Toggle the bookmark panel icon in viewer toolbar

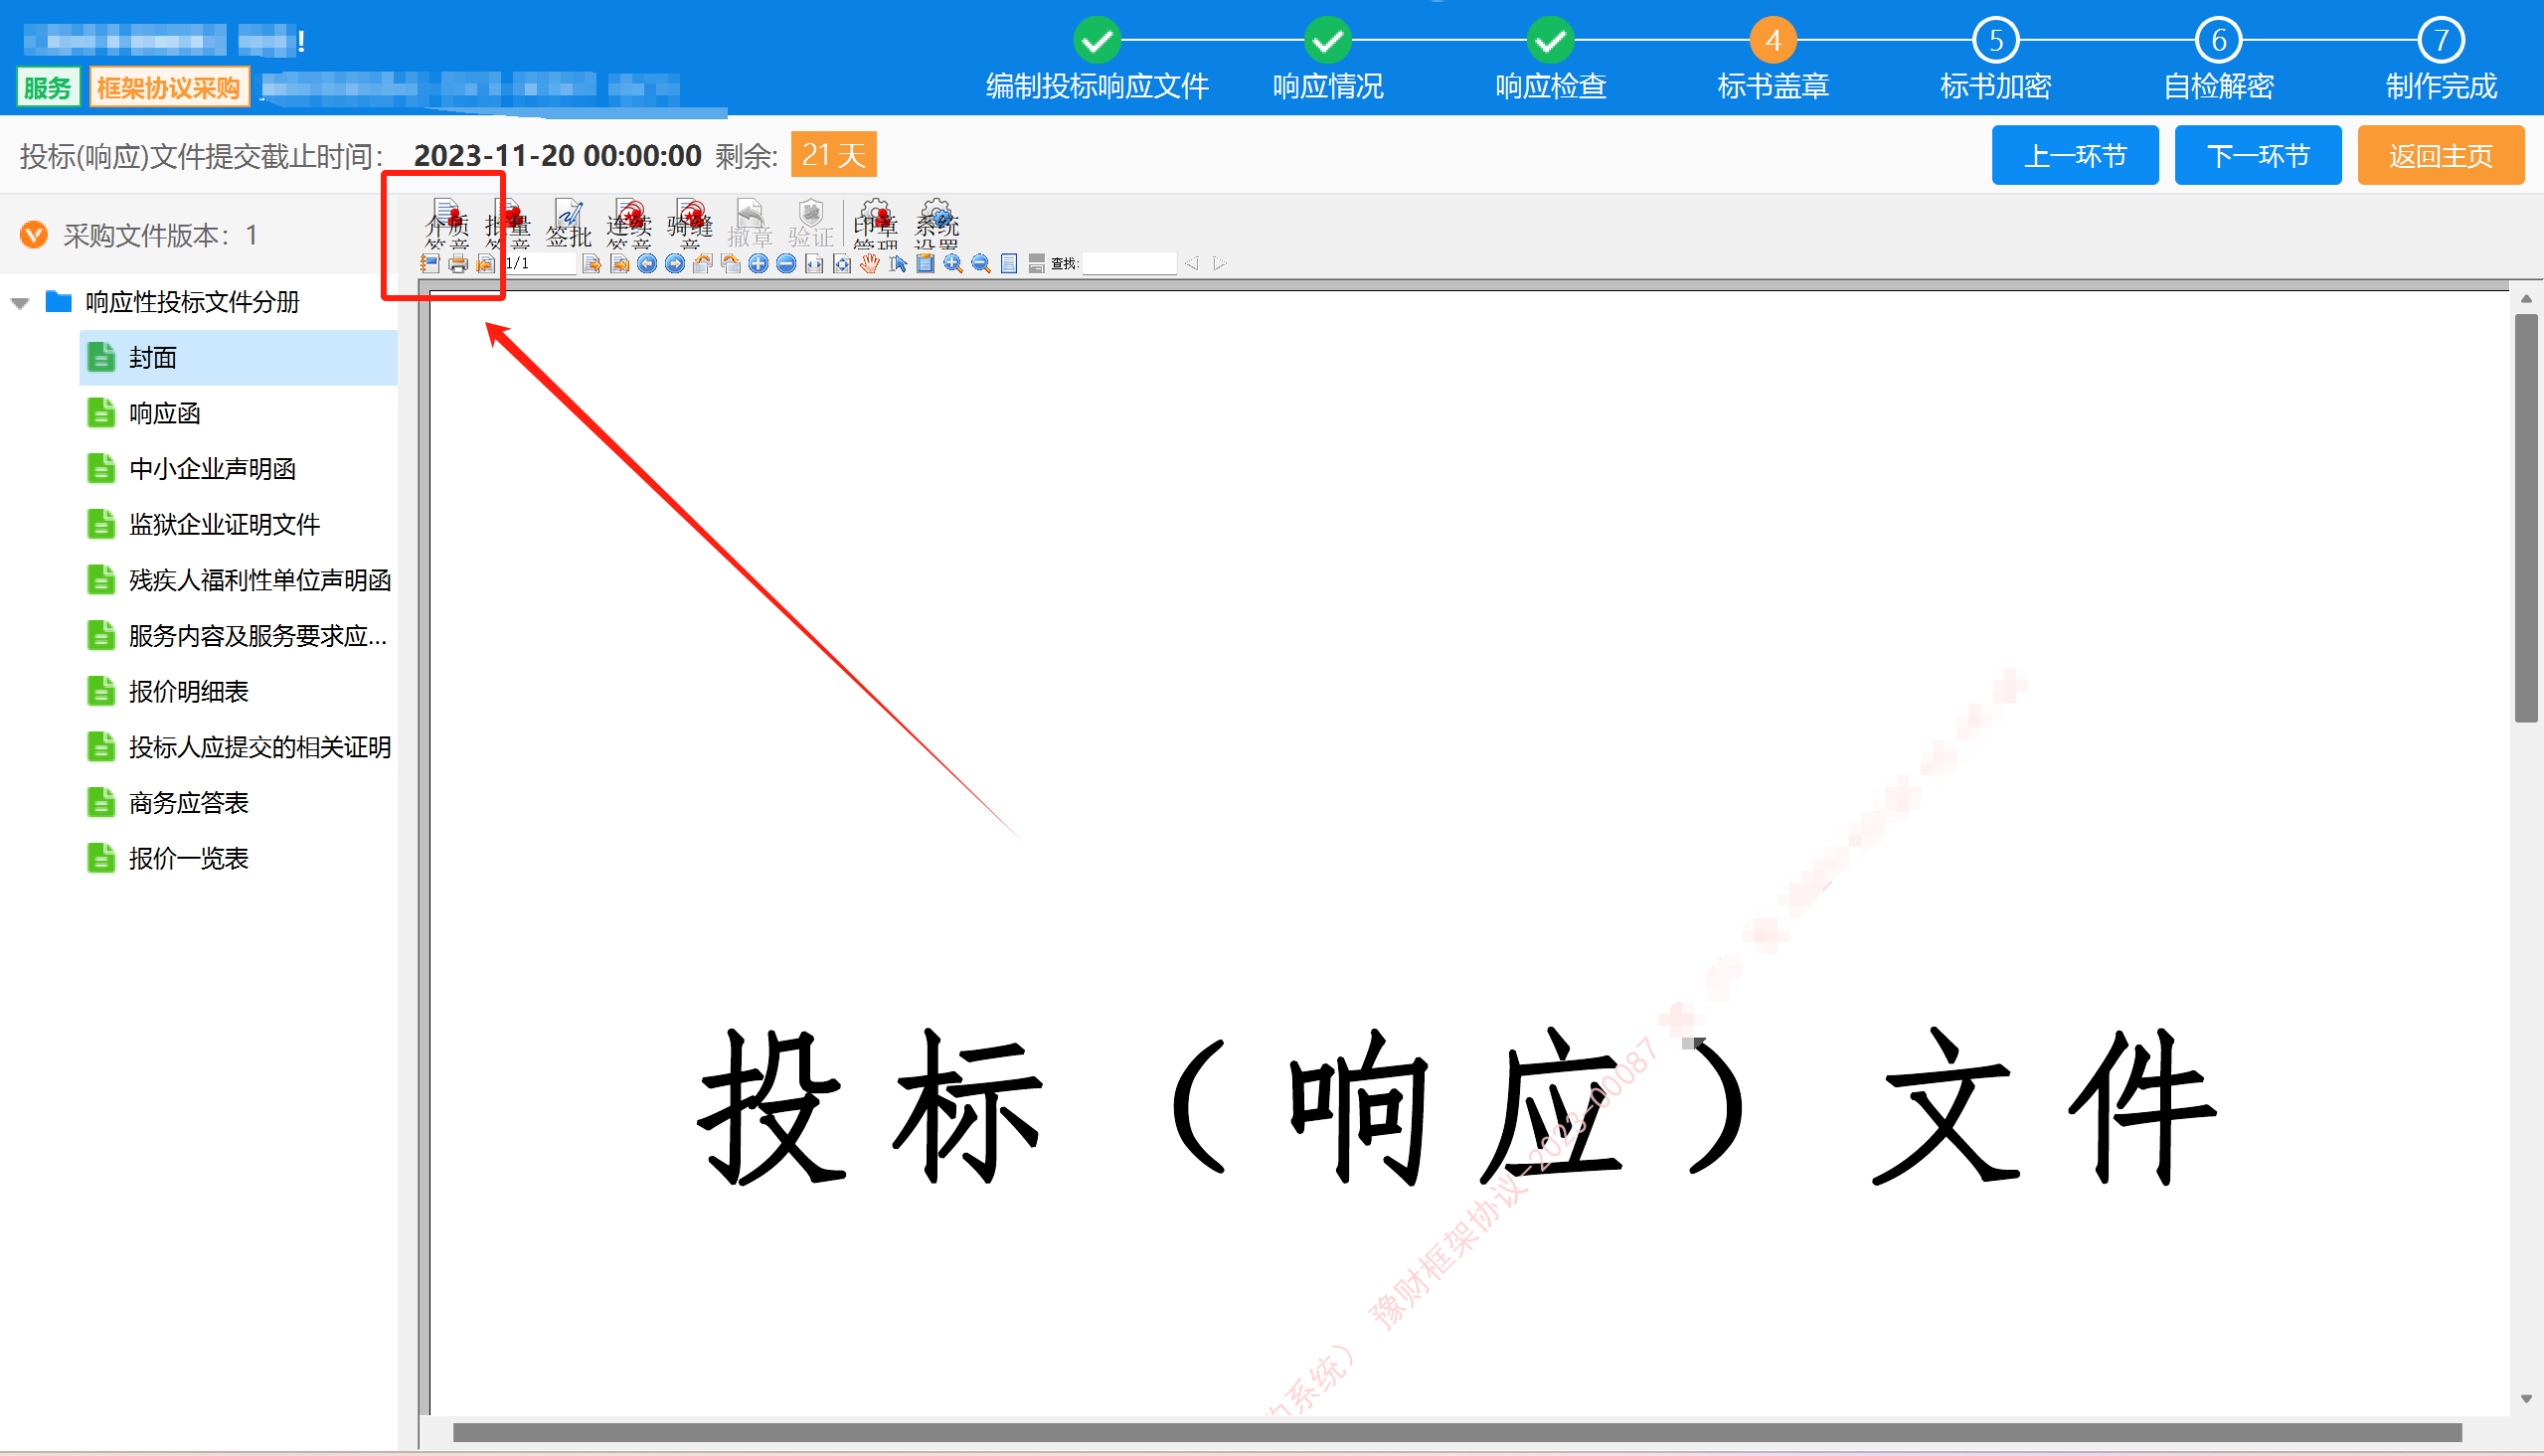pos(430,263)
